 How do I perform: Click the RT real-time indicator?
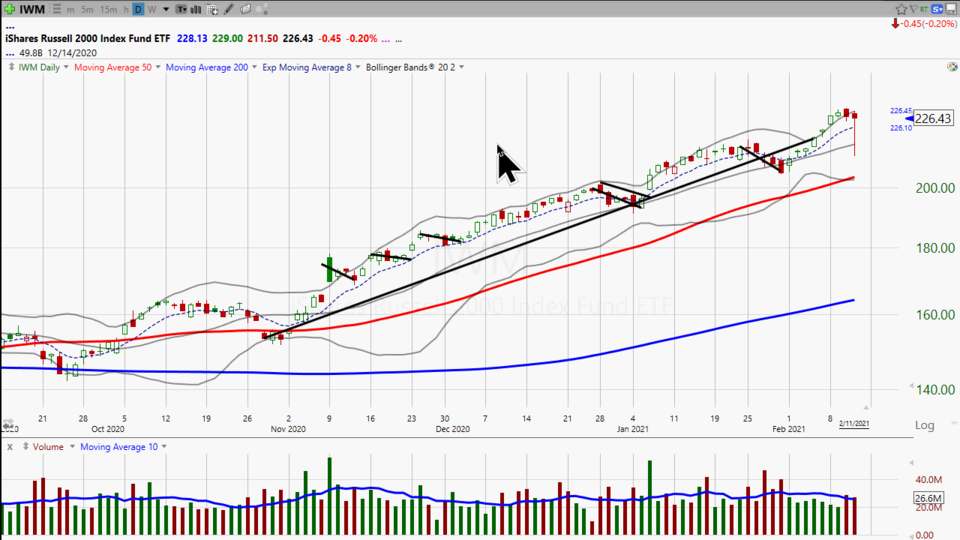click(924, 9)
